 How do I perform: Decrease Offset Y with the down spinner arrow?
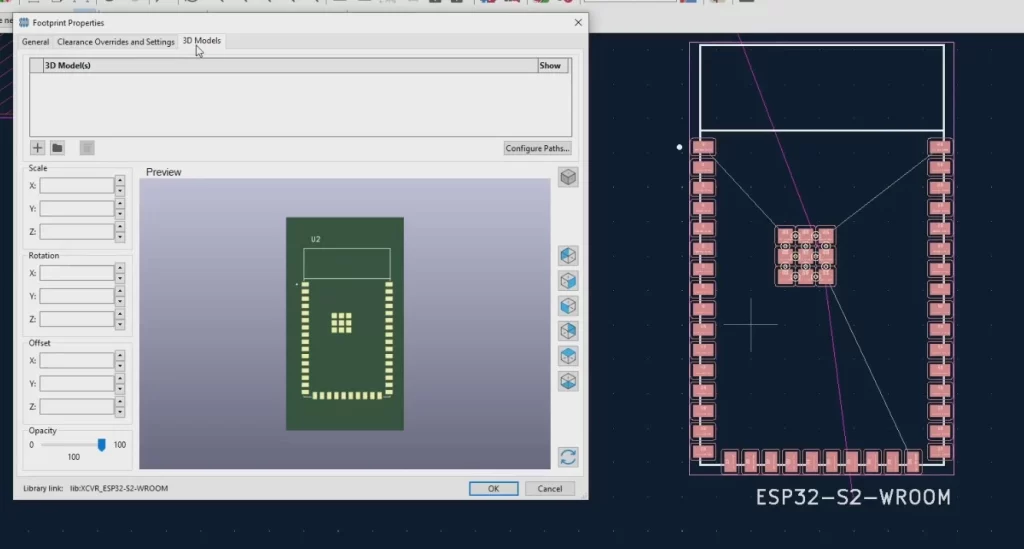pyautogui.click(x=120, y=388)
